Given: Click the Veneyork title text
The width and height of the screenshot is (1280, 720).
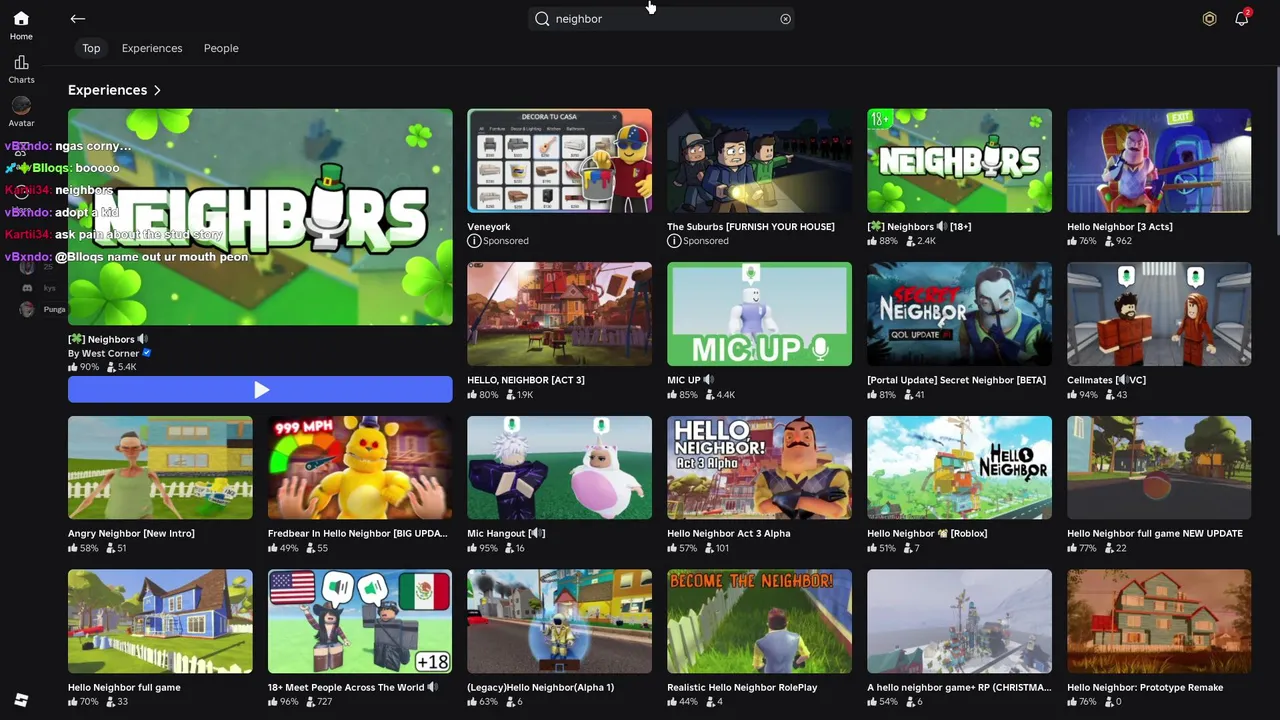Looking at the screenshot, I should [489, 227].
